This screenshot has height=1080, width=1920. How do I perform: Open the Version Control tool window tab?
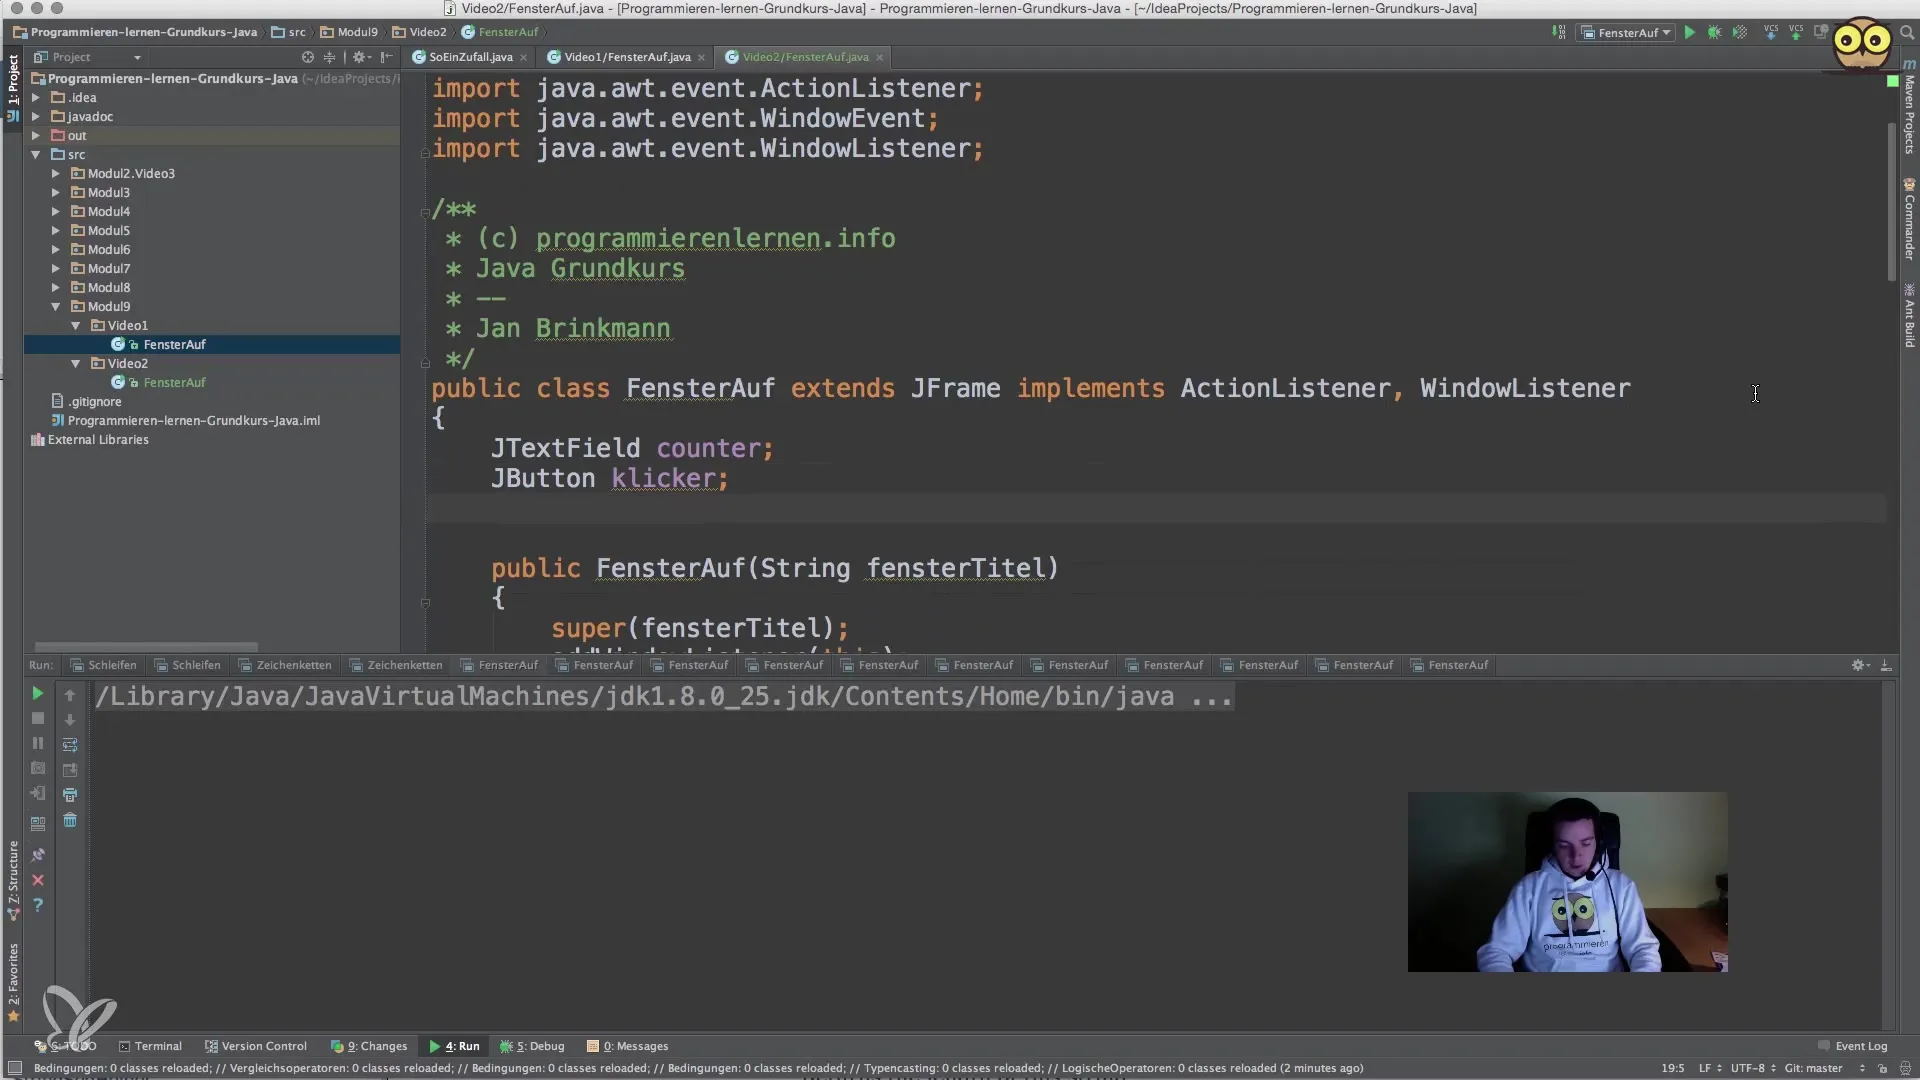click(x=256, y=1046)
